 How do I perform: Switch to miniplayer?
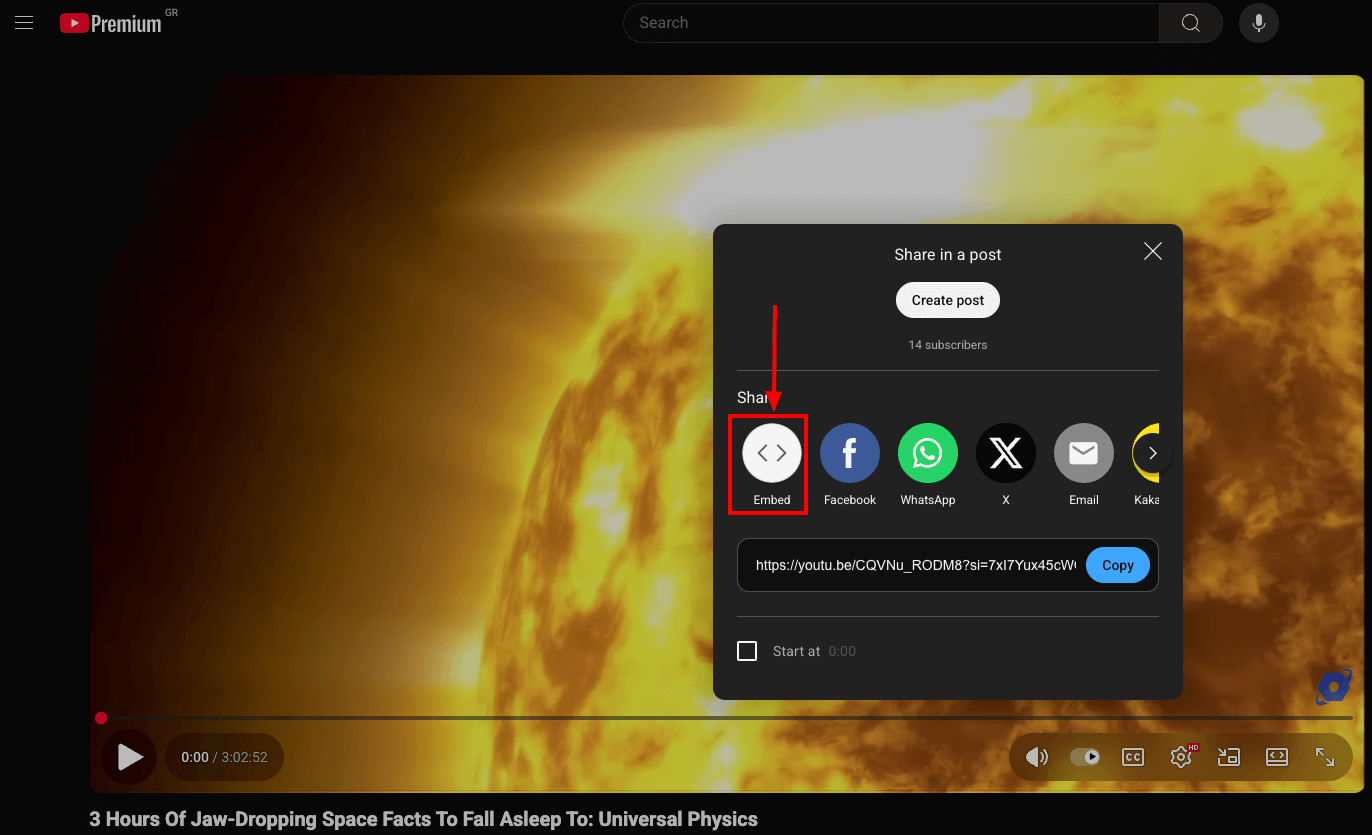(1229, 757)
